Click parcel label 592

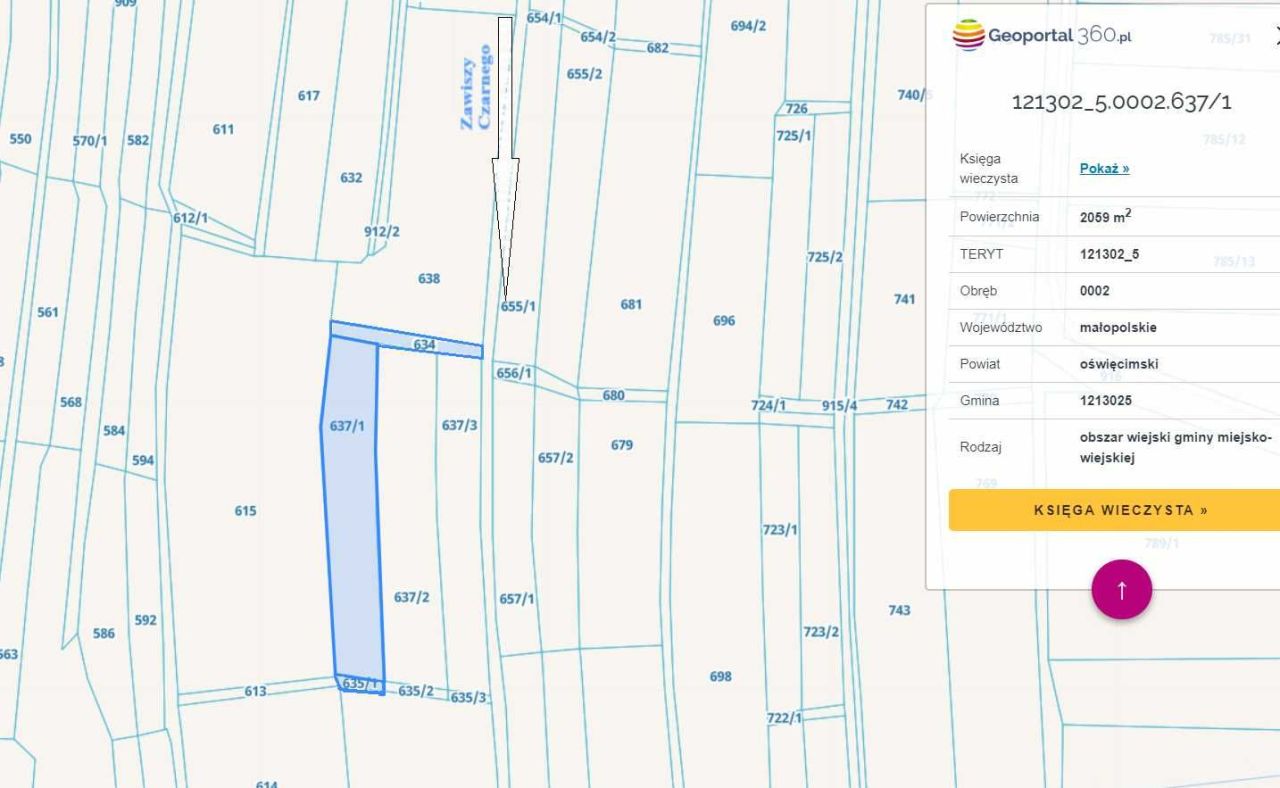(x=146, y=620)
